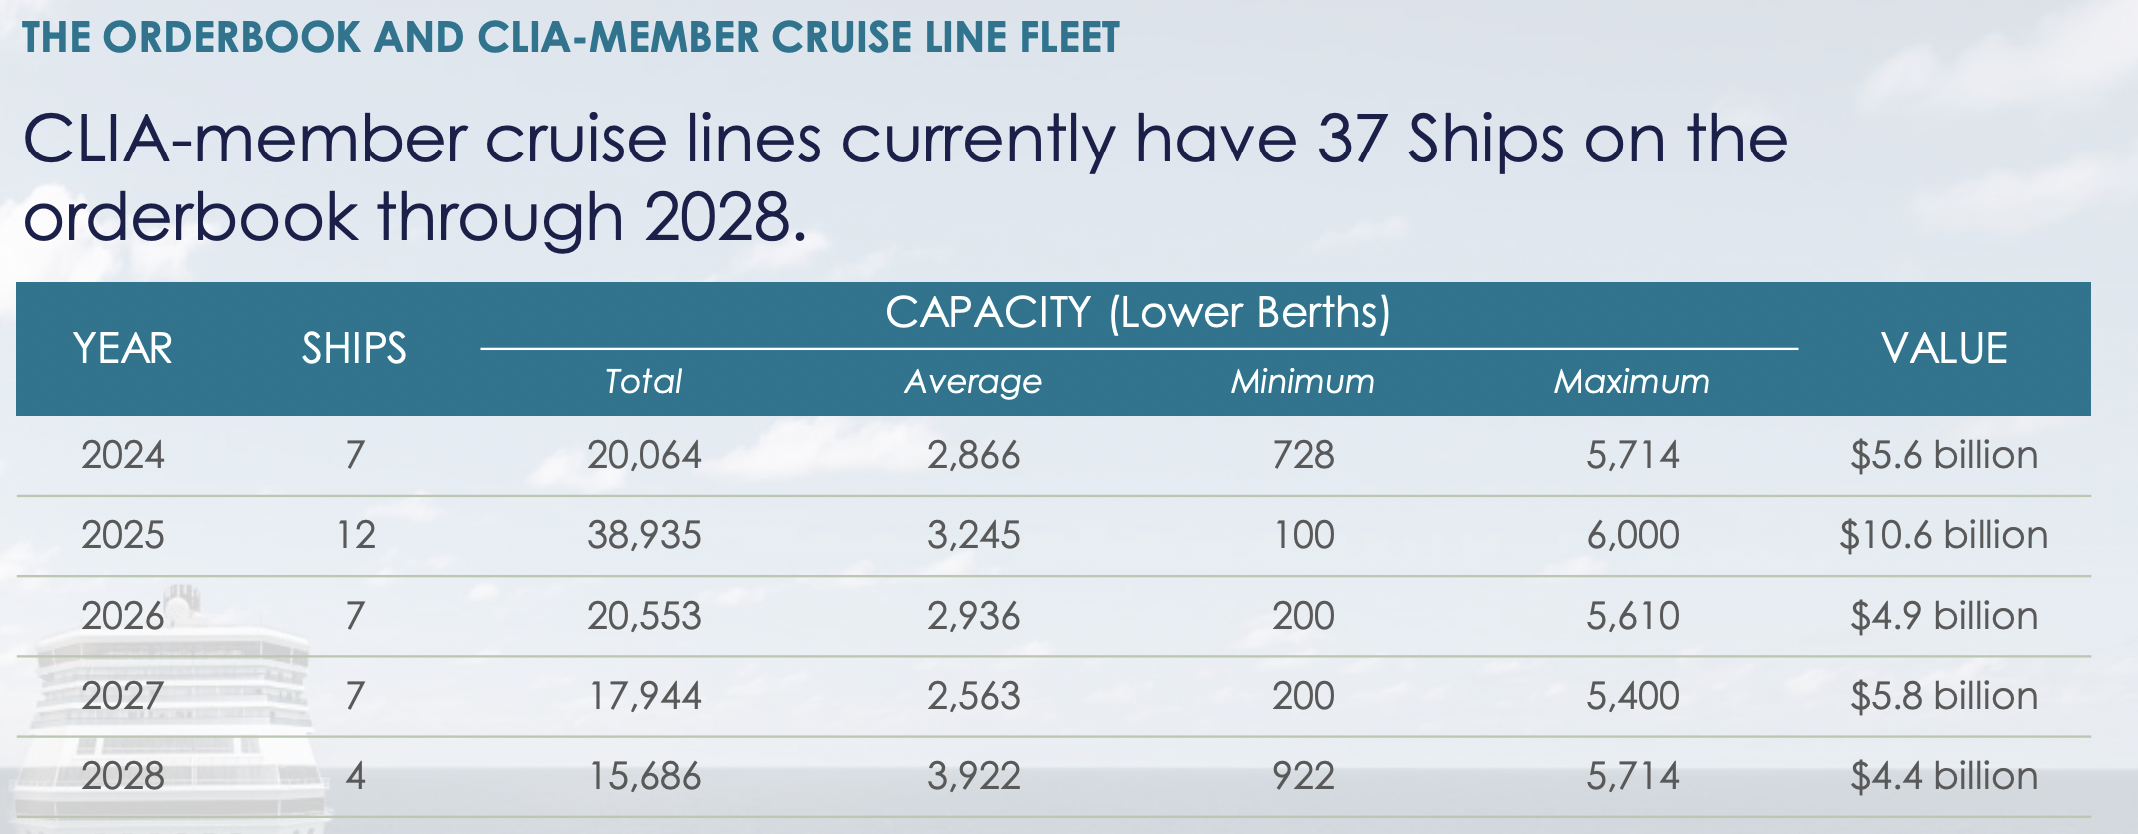Select the Average subheader
This screenshot has height=834, width=2138.
tap(973, 382)
